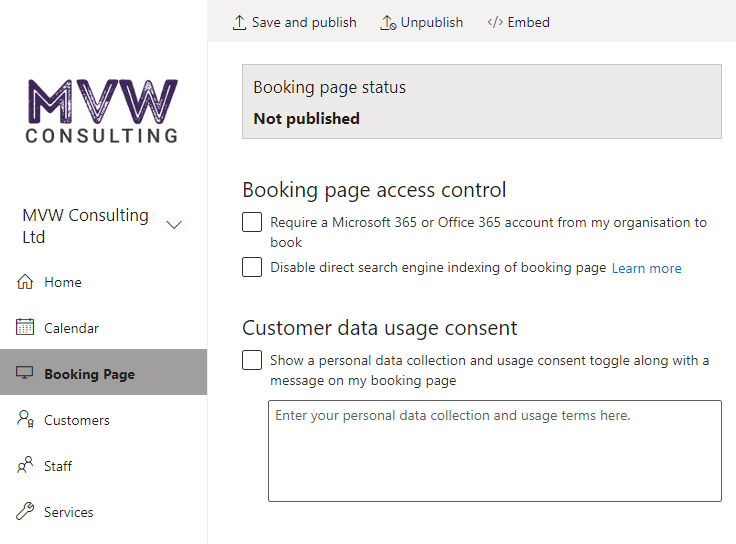
Task: Check the personal data consent toggle checkbox
Action: 252,360
